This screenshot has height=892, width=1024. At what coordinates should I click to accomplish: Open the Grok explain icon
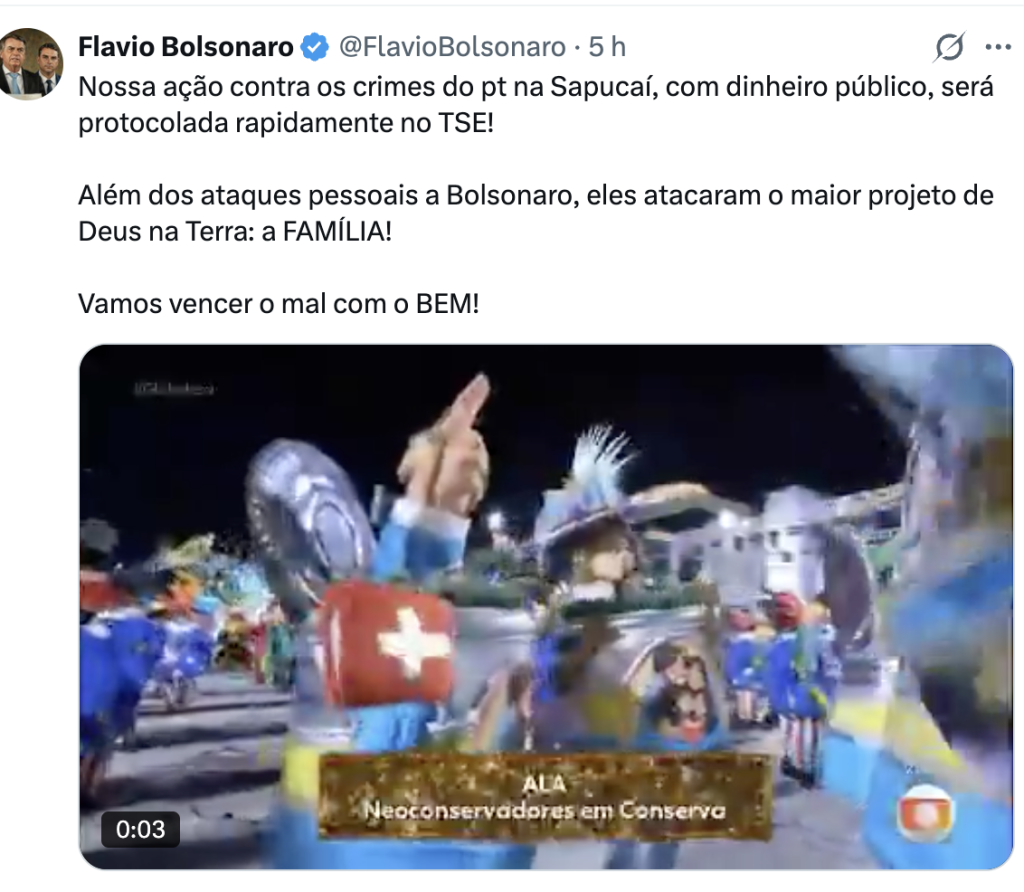[949, 47]
